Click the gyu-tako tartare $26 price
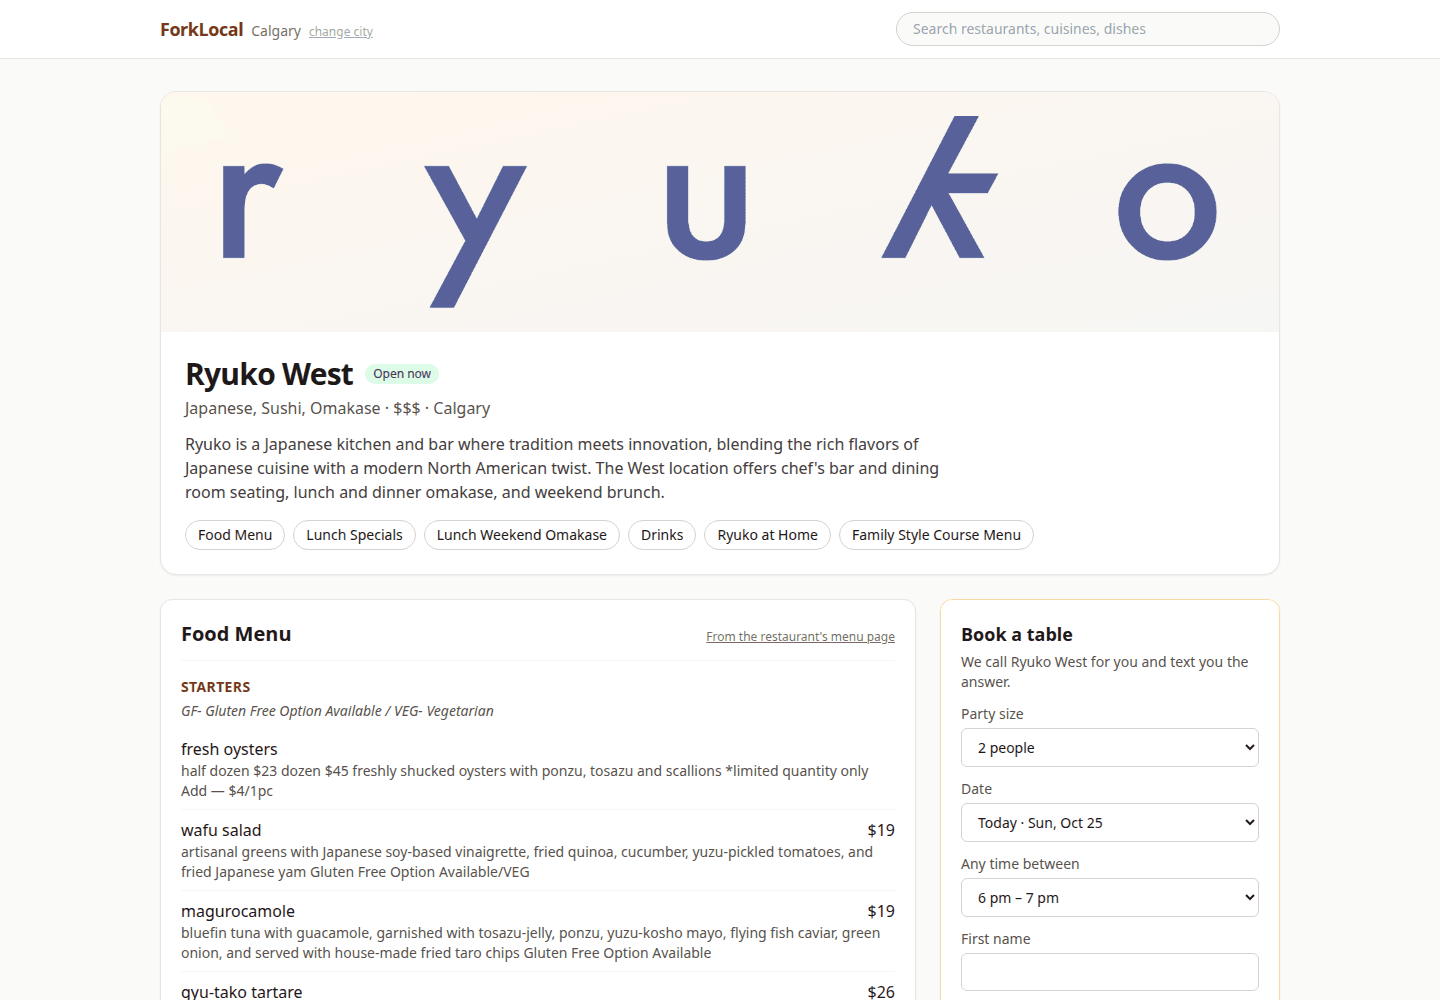 click(881, 991)
